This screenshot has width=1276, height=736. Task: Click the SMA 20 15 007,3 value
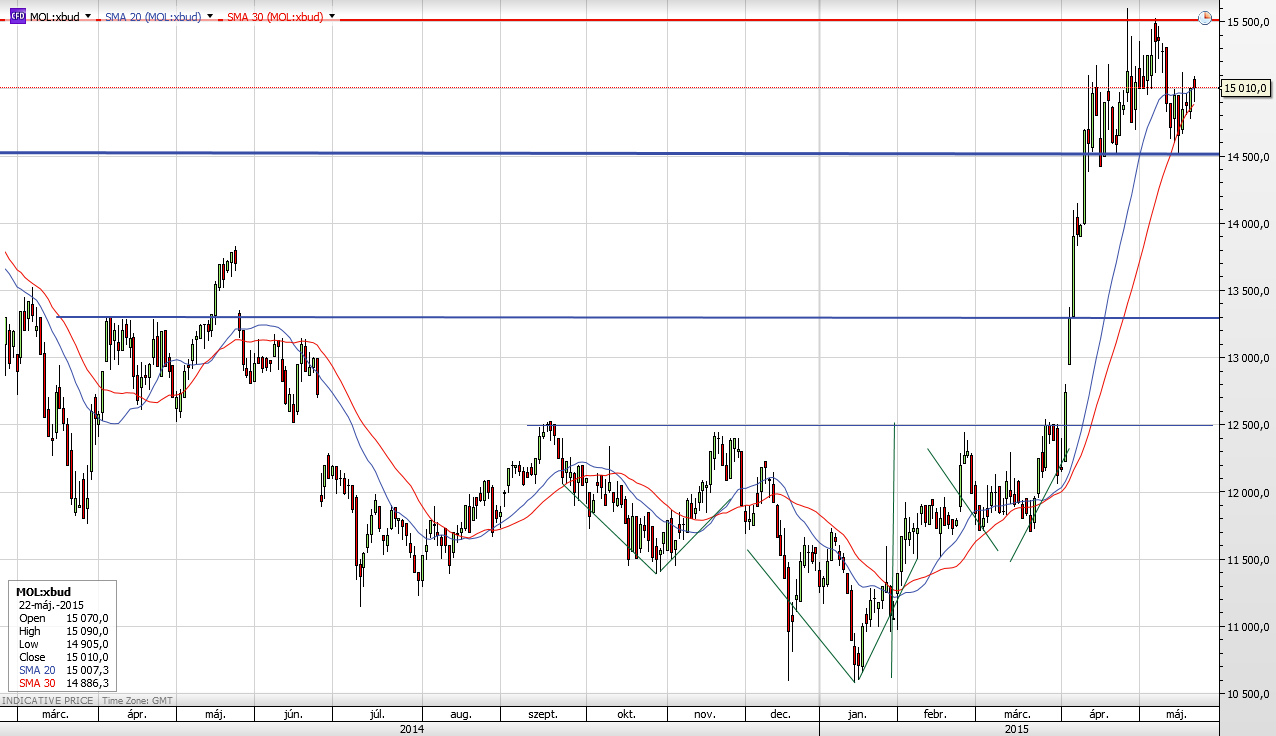click(85, 670)
